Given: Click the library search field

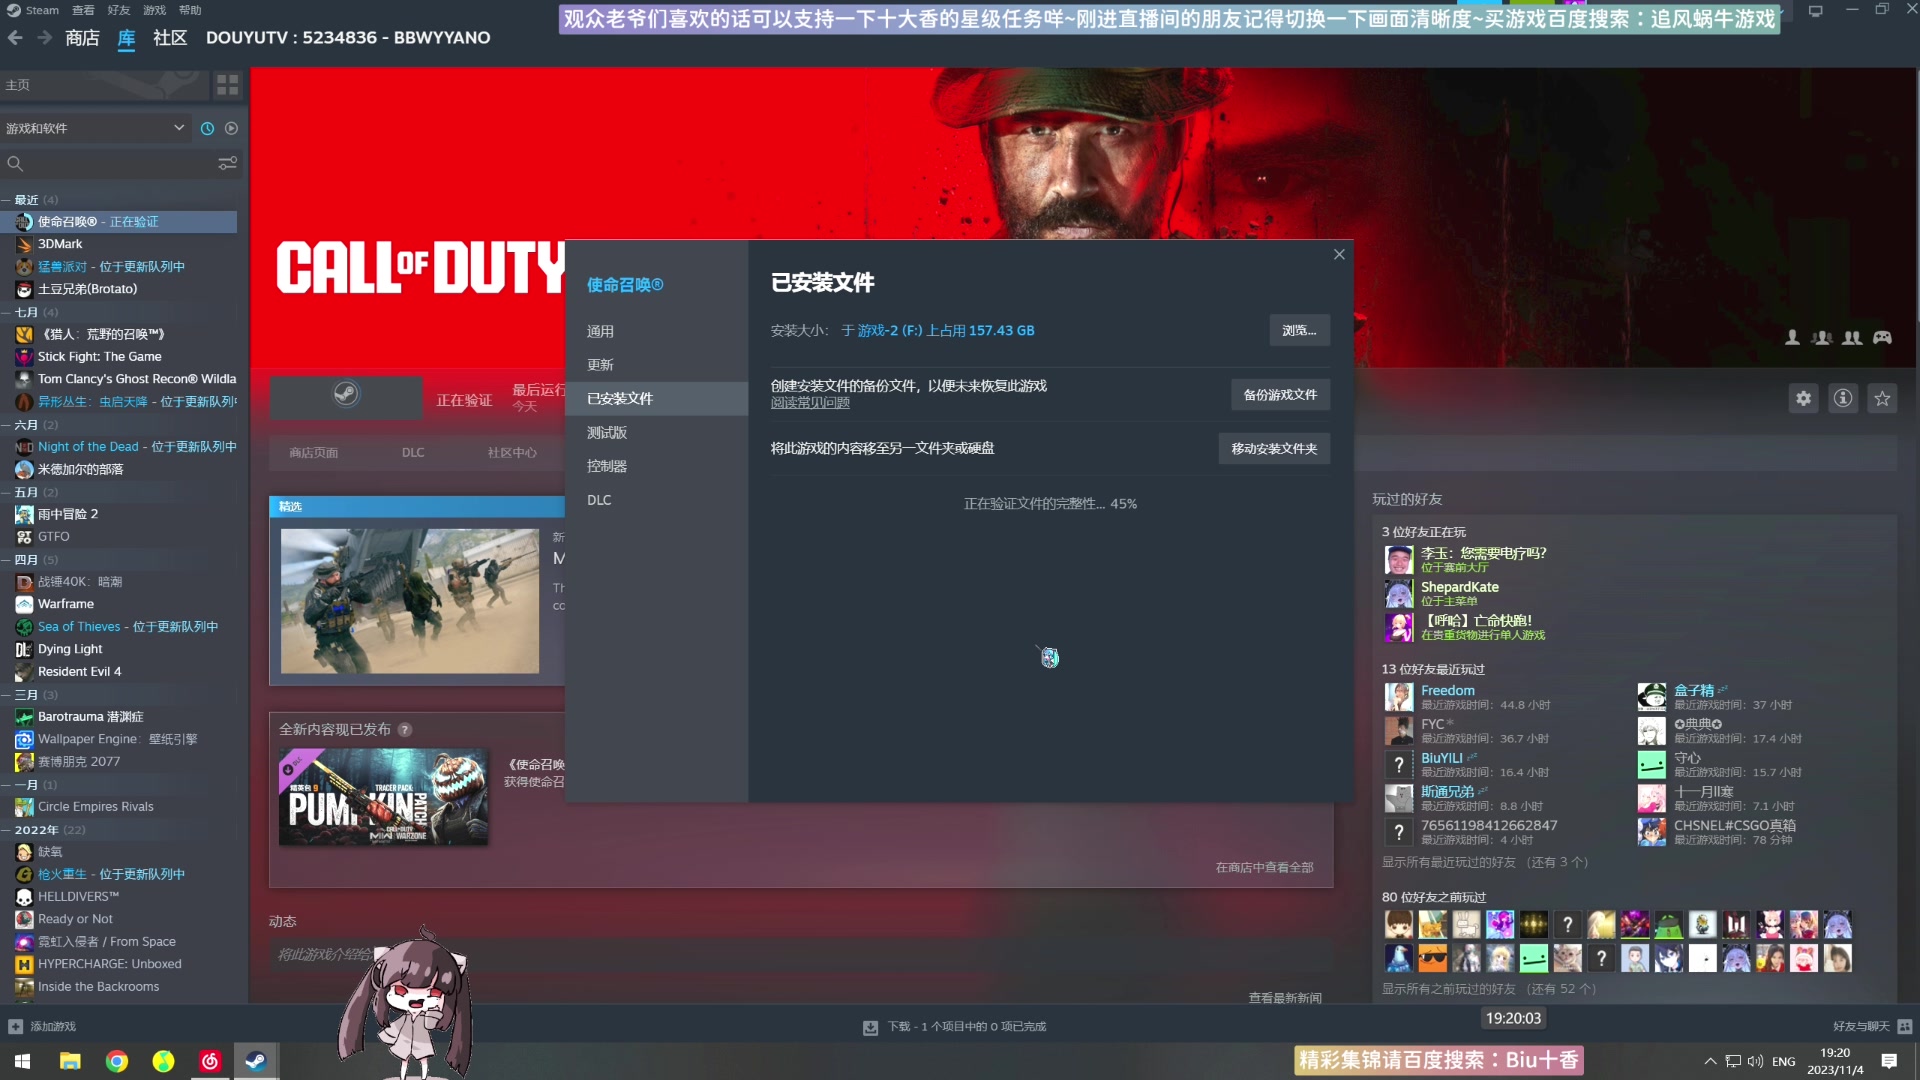Looking at the screenshot, I should coord(110,163).
